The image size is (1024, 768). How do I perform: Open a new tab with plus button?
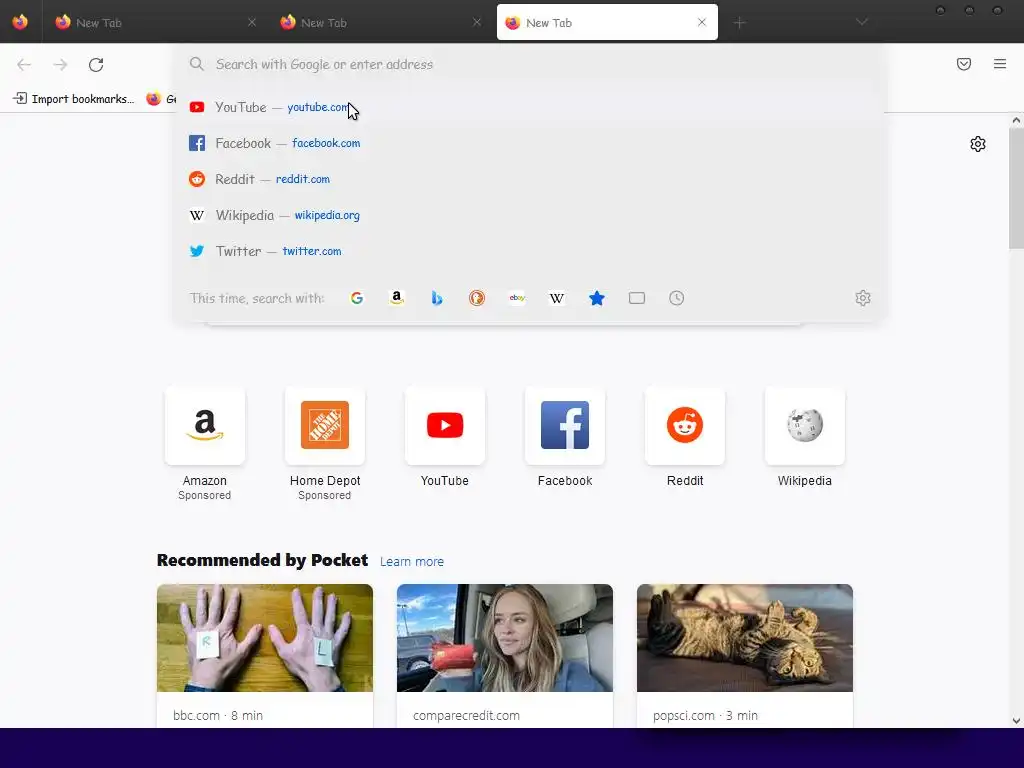coord(739,23)
